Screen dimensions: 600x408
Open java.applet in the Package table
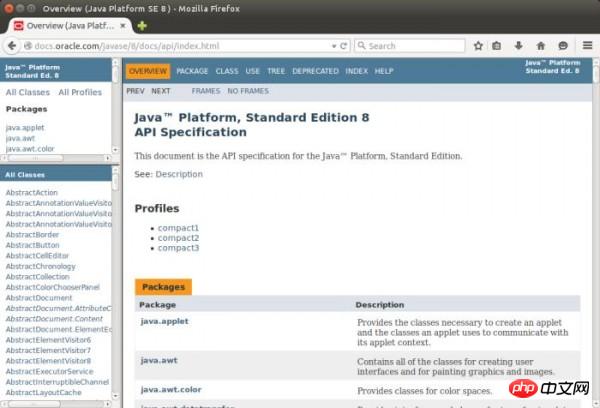click(x=165, y=322)
